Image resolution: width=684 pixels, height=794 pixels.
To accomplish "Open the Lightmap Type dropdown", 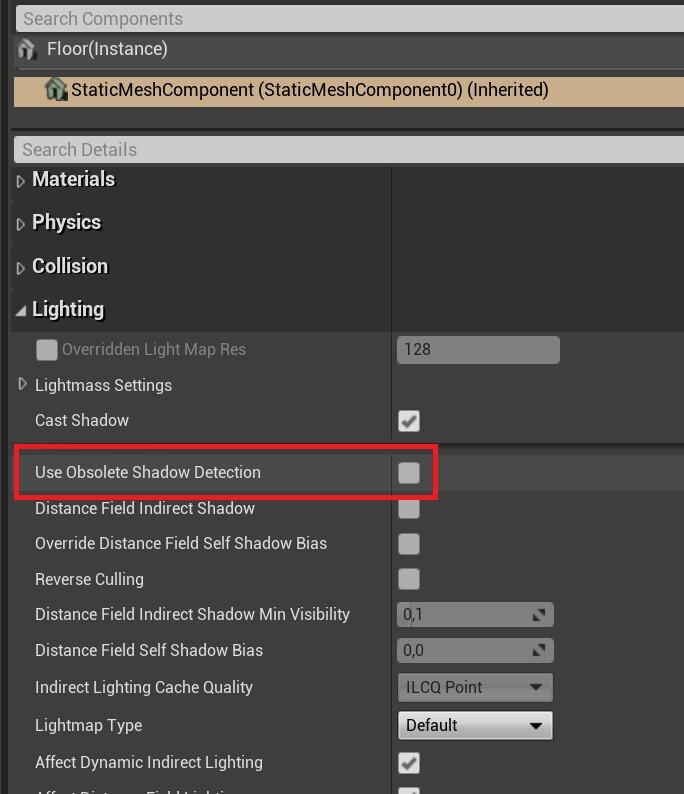I will [x=475, y=725].
